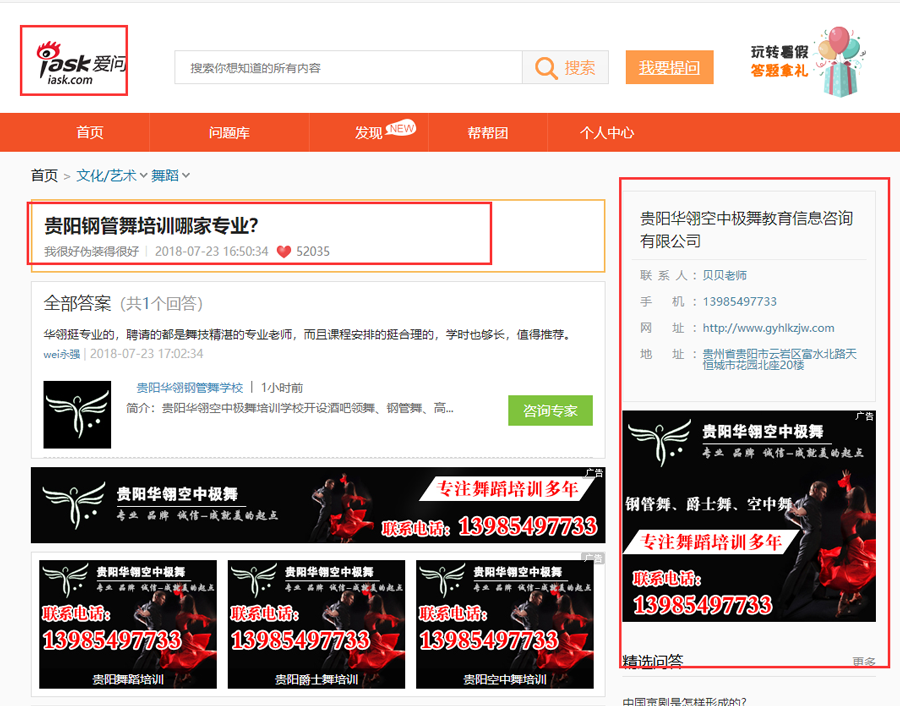Click the sidebar phone number 13985497733
This screenshot has width=900, height=706.
pyautogui.click(x=739, y=302)
